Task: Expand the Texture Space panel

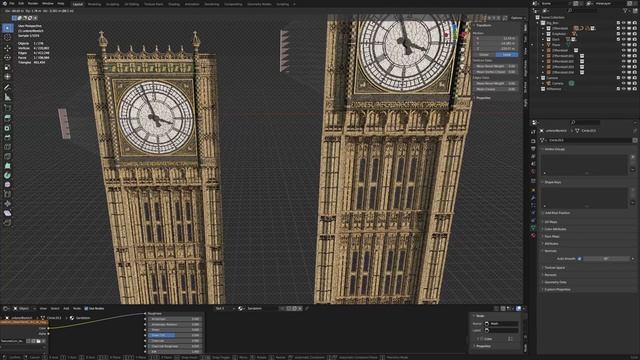Action: click(x=554, y=268)
